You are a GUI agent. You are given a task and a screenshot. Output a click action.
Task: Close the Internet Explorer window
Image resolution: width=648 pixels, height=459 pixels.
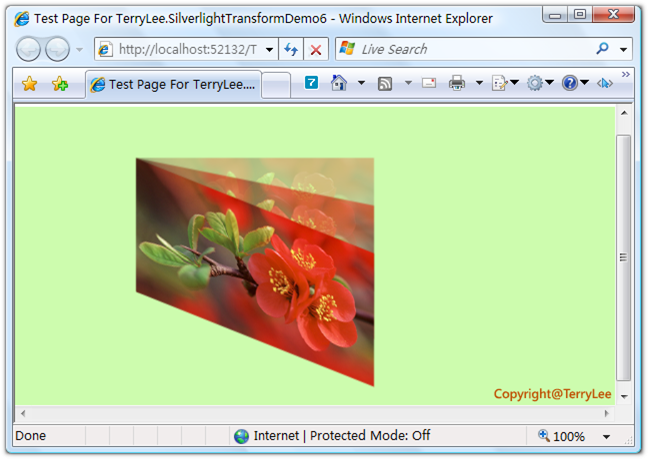tap(613, 15)
